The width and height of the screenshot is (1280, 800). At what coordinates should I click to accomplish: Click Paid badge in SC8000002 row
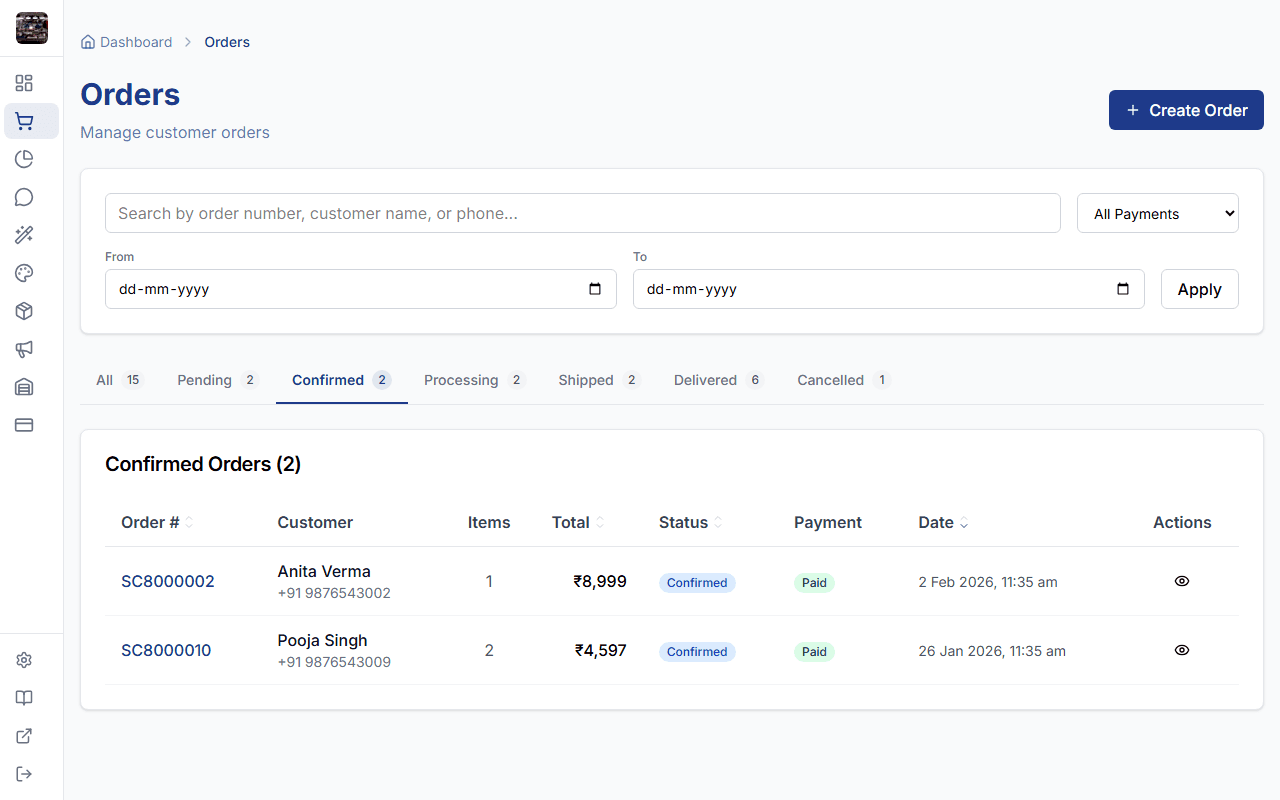[x=814, y=583]
